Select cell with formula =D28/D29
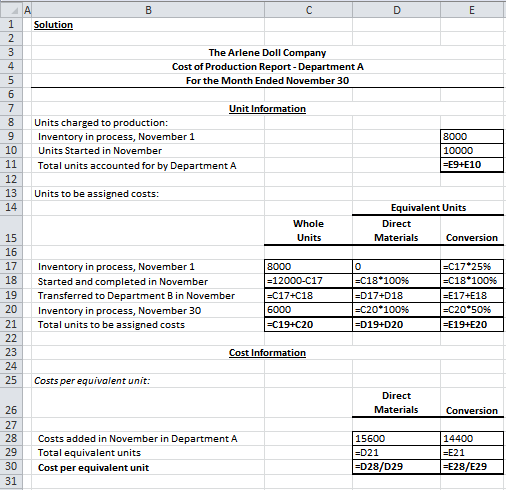Screen dimensions: 506x490 pos(396,467)
